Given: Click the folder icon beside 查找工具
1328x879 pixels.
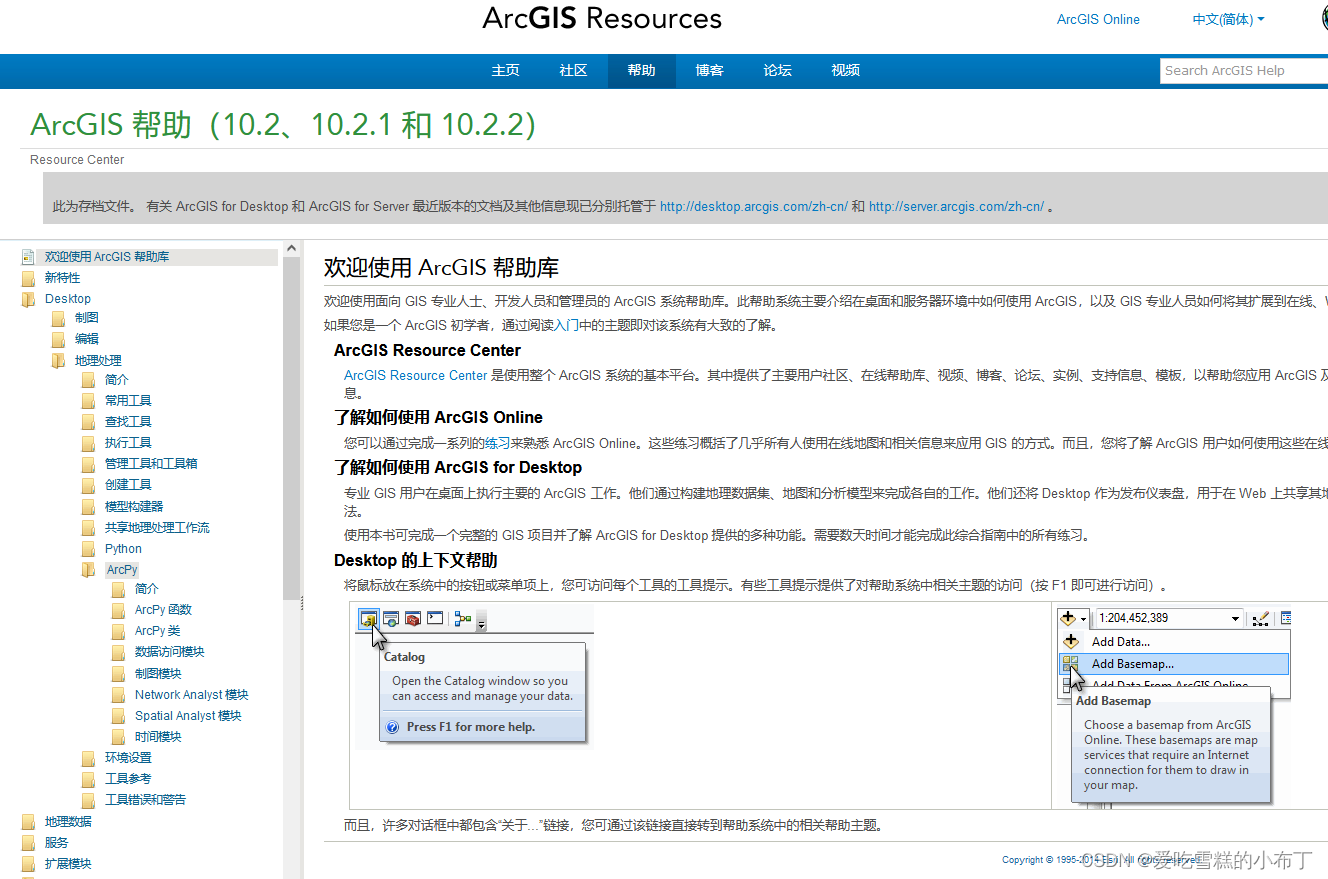Looking at the screenshot, I should (x=88, y=422).
